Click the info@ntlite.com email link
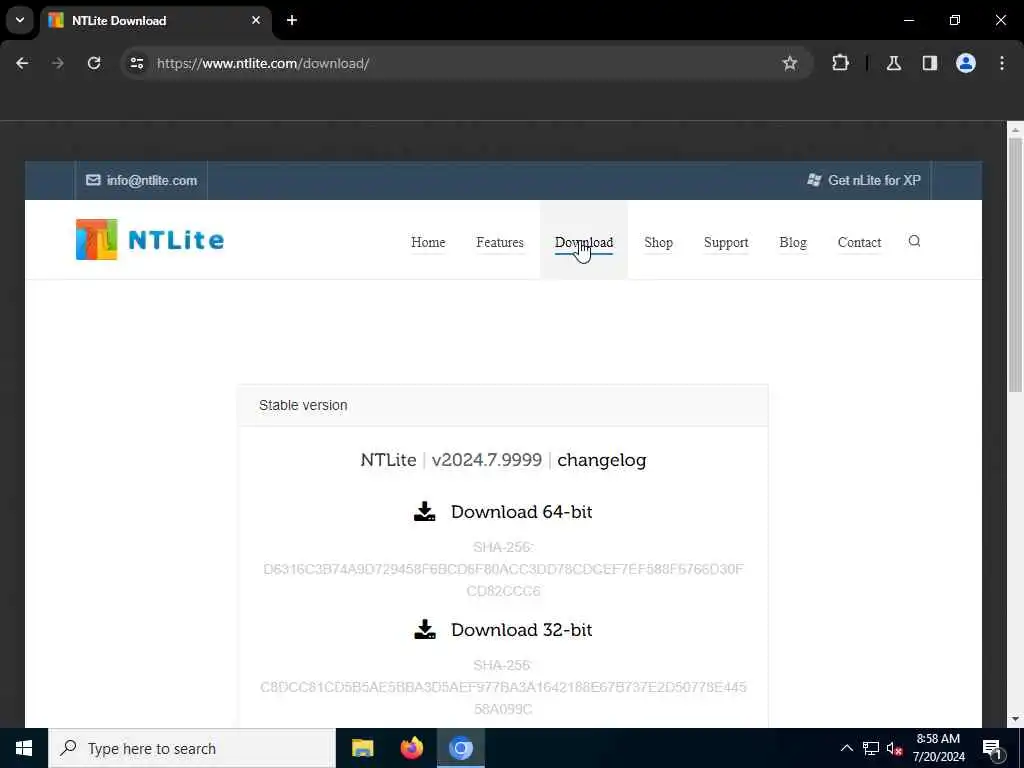This screenshot has height=768, width=1024. point(142,180)
